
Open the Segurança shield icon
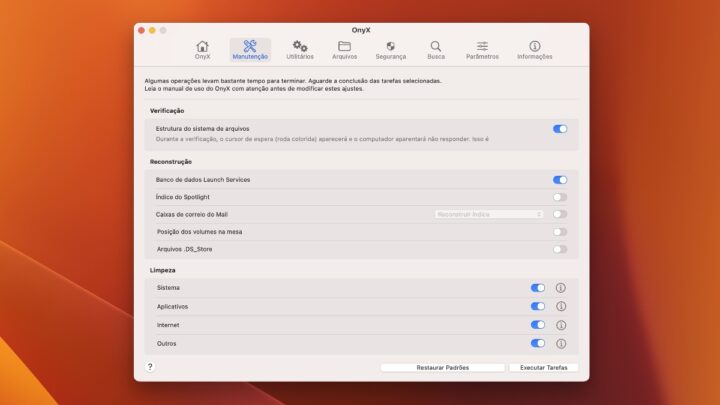(390, 46)
